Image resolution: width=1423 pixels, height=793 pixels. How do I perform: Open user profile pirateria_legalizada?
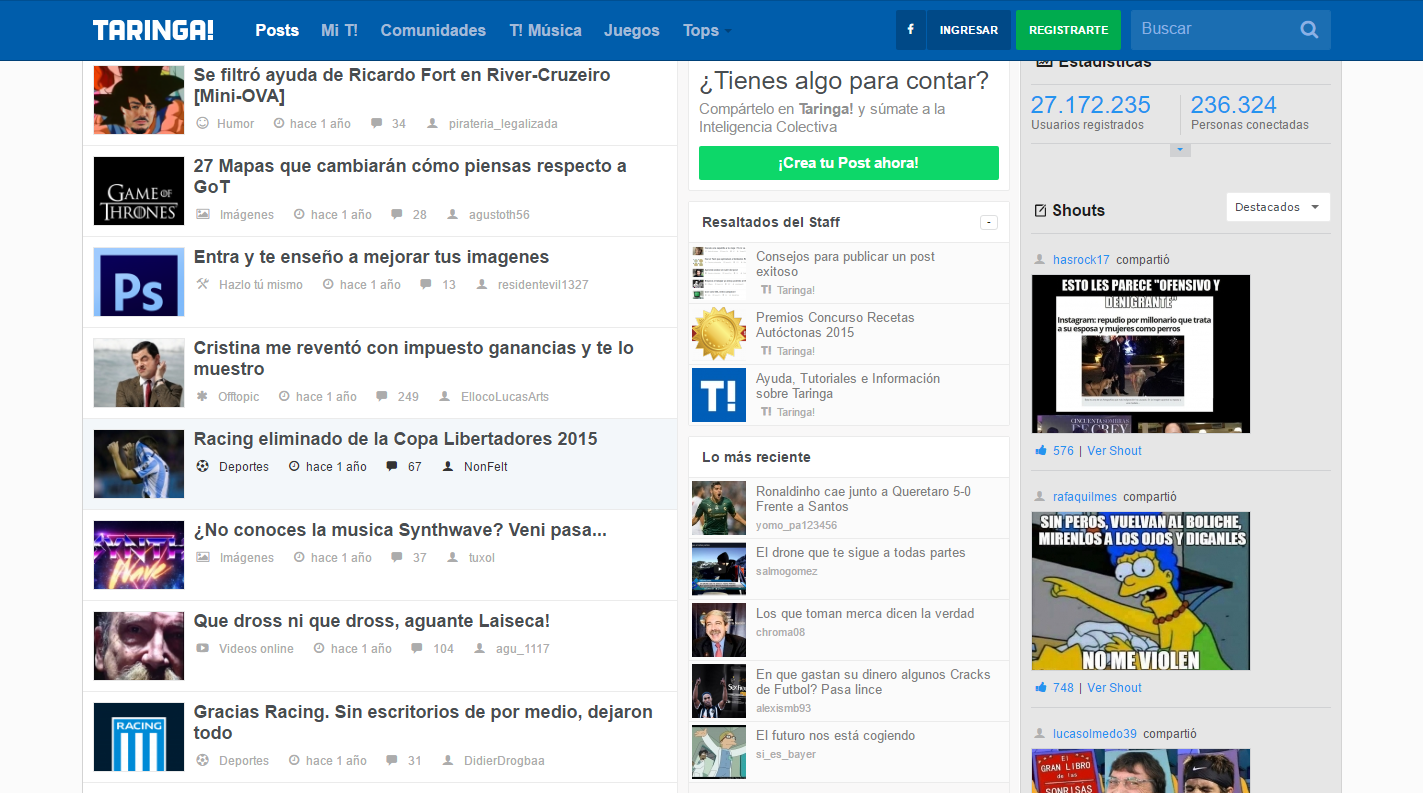503,124
